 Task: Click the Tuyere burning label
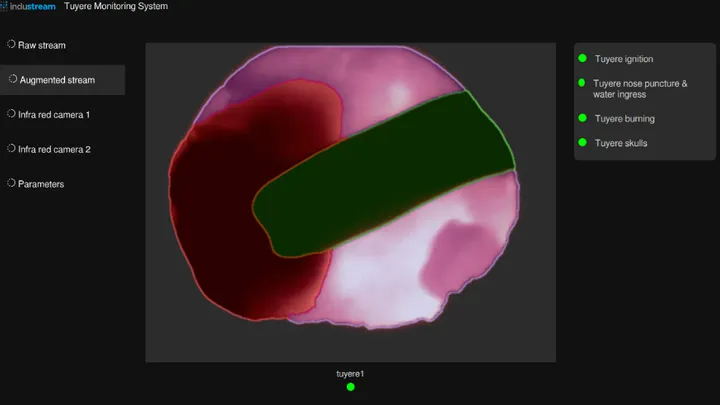pos(625,119)
